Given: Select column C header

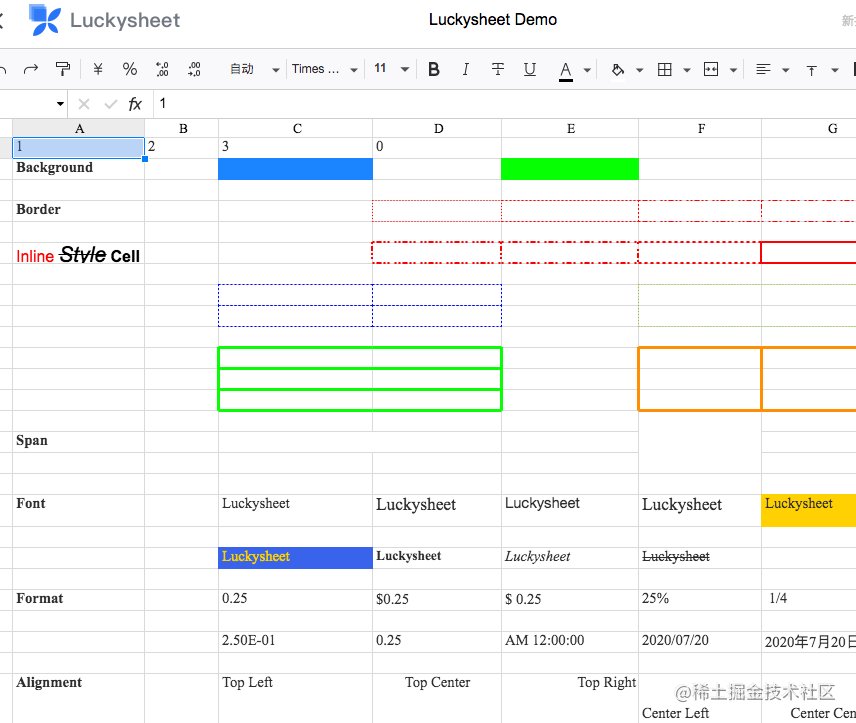Looking at the screenshot, I should tap(296, 129).
